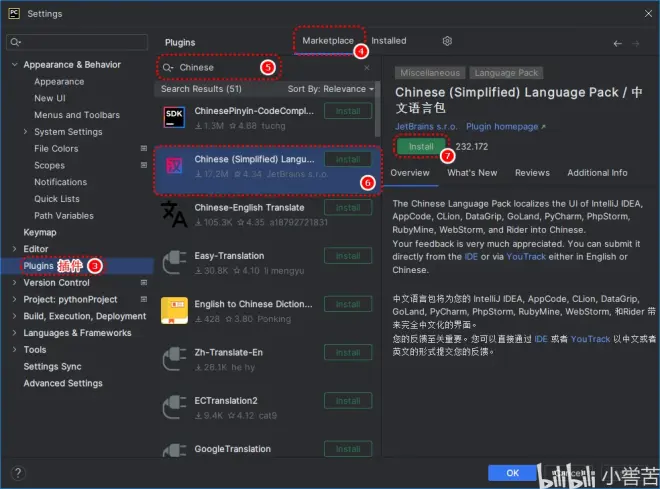Click the Chinese (Simplified) Language Pack icon

[174, 165]
